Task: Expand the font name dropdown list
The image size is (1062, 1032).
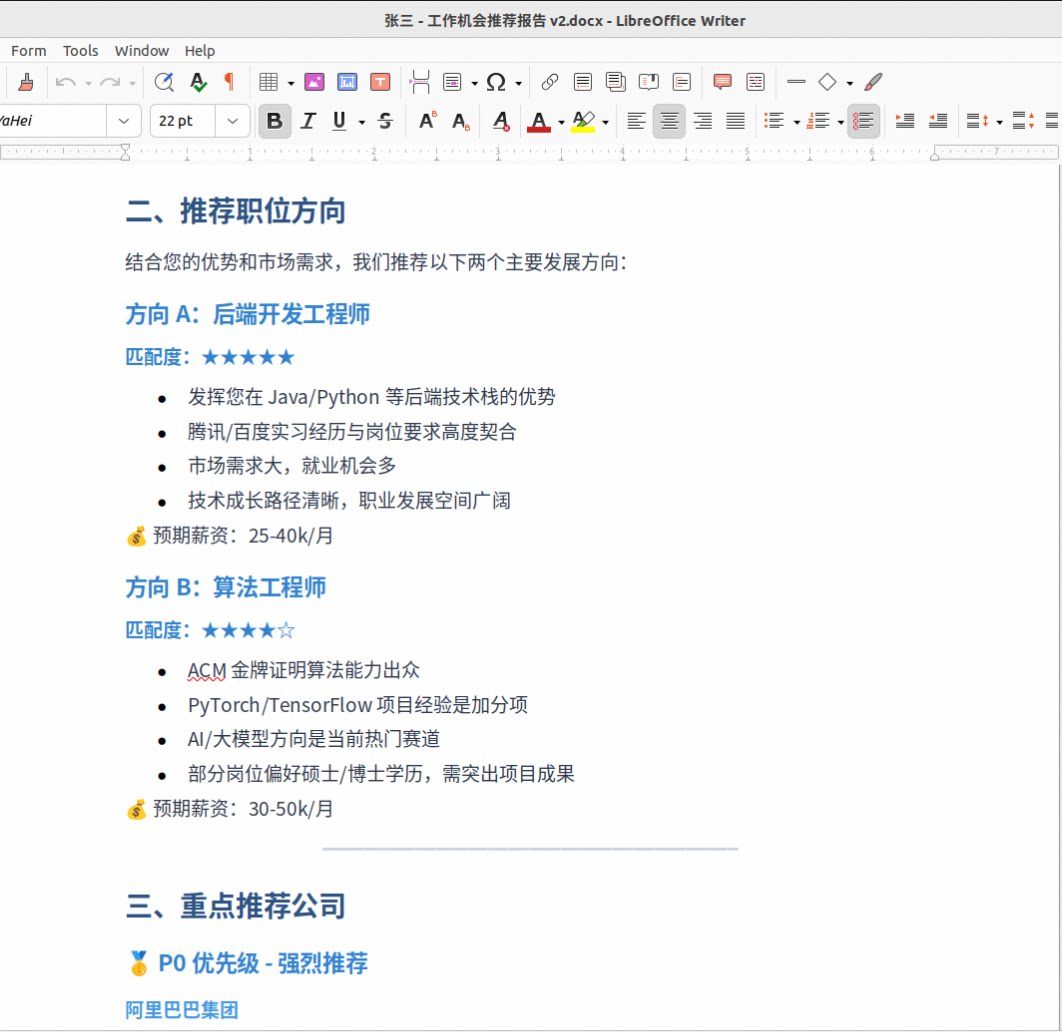Action: [x=123, y=121]
